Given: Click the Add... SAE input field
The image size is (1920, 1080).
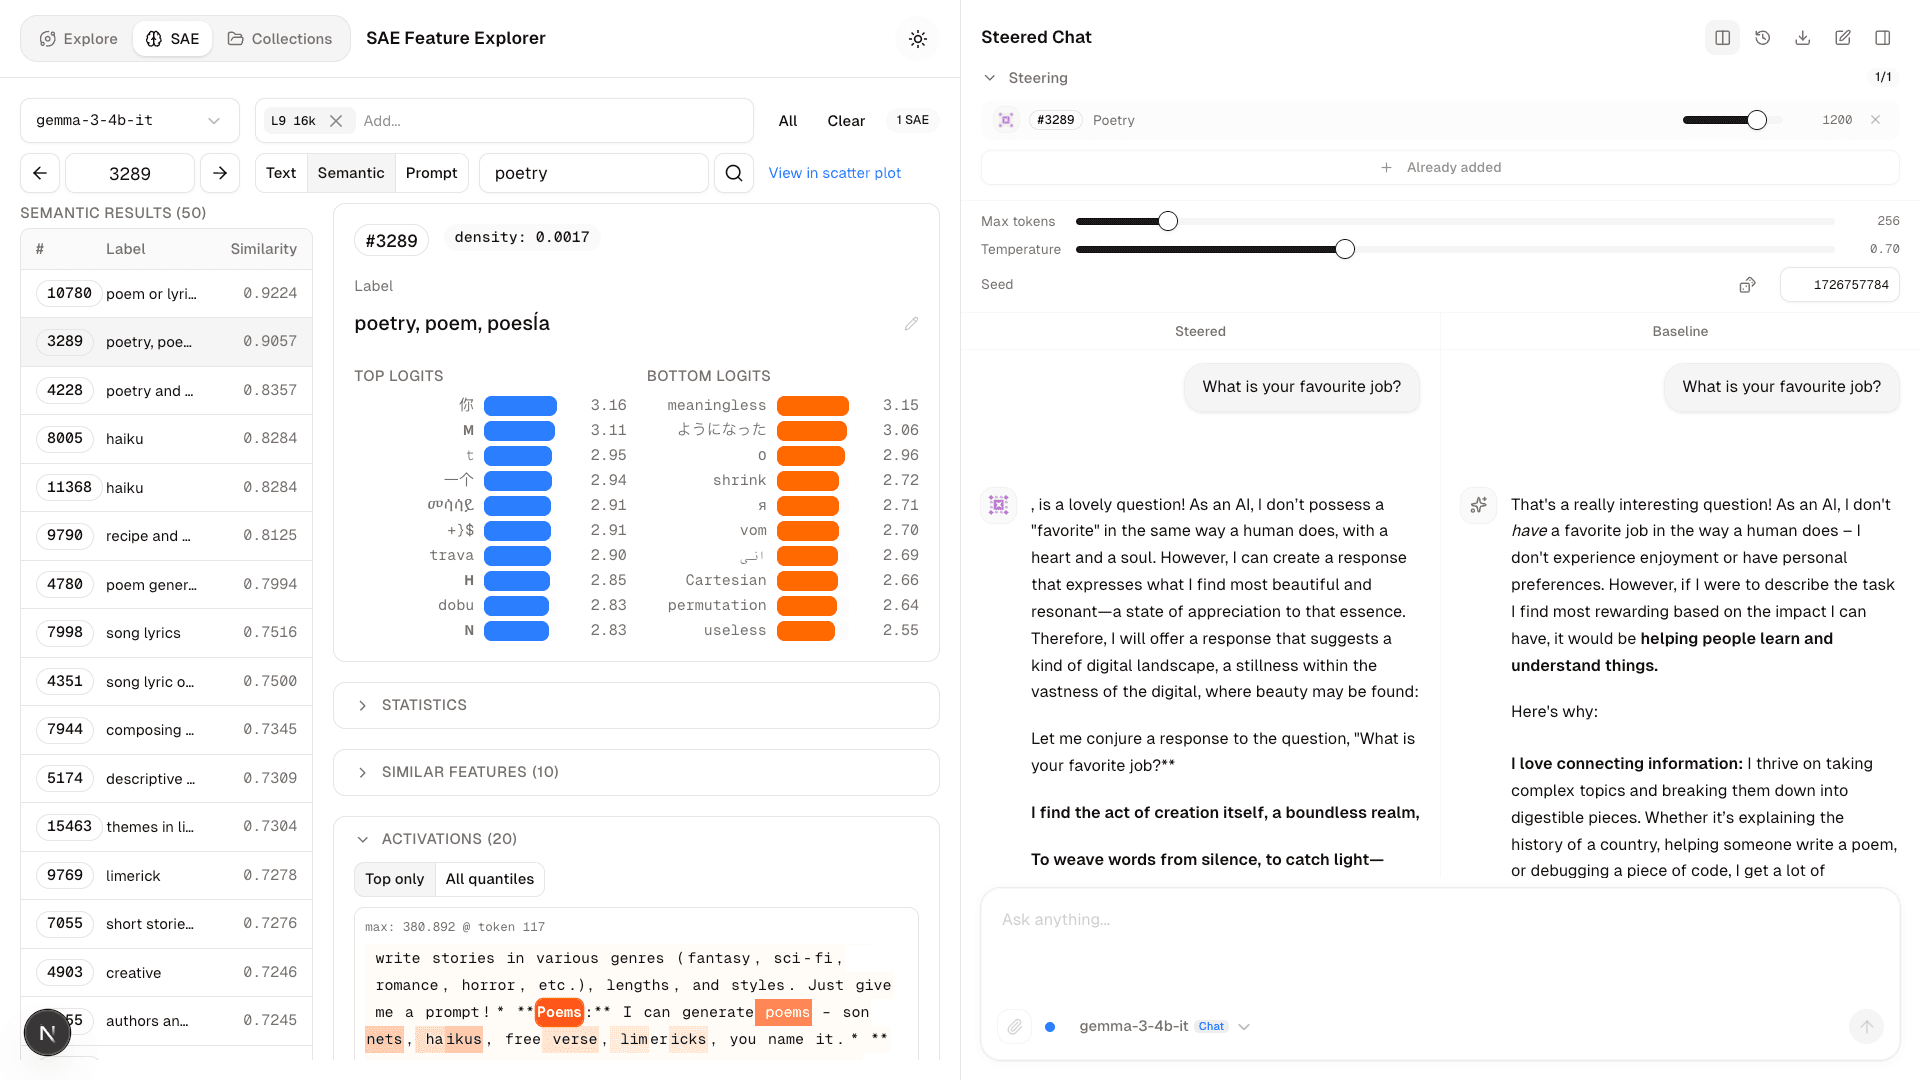Looking at the screenshot, I should click(x=552, y=121).
